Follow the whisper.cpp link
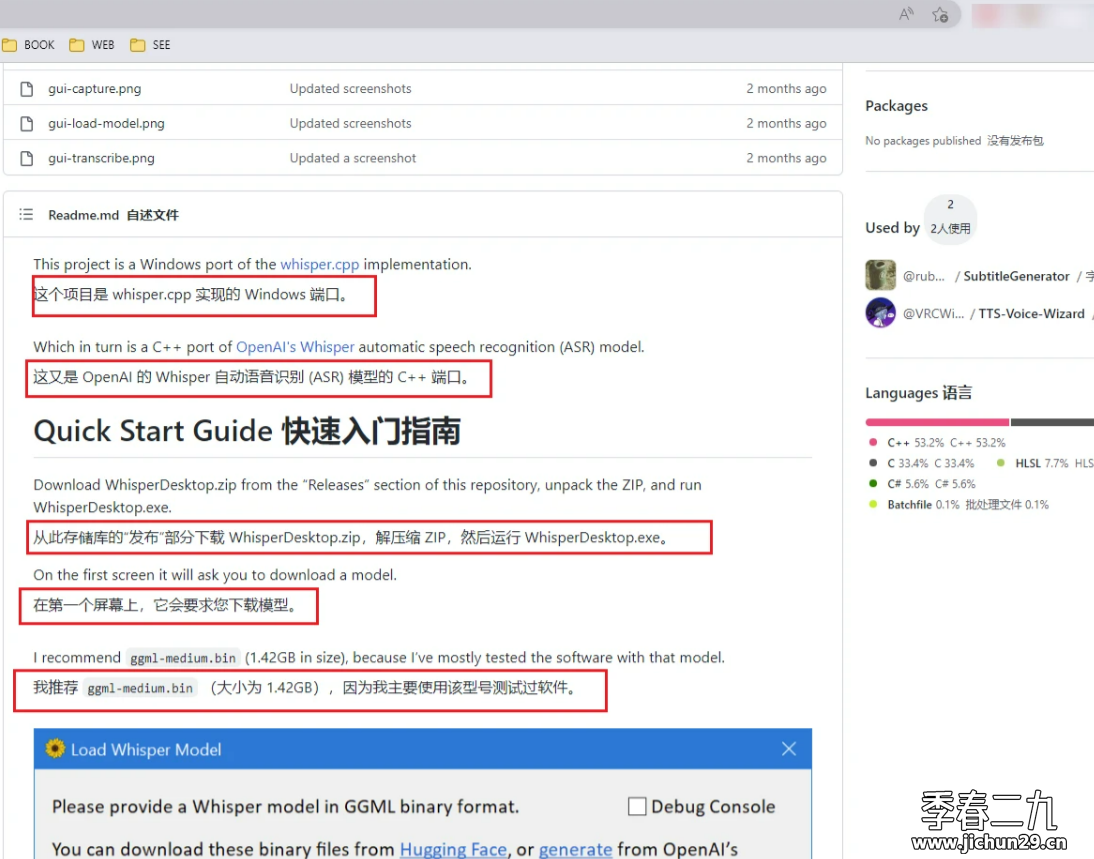The image size is (1094, 859). click(320, 264)
